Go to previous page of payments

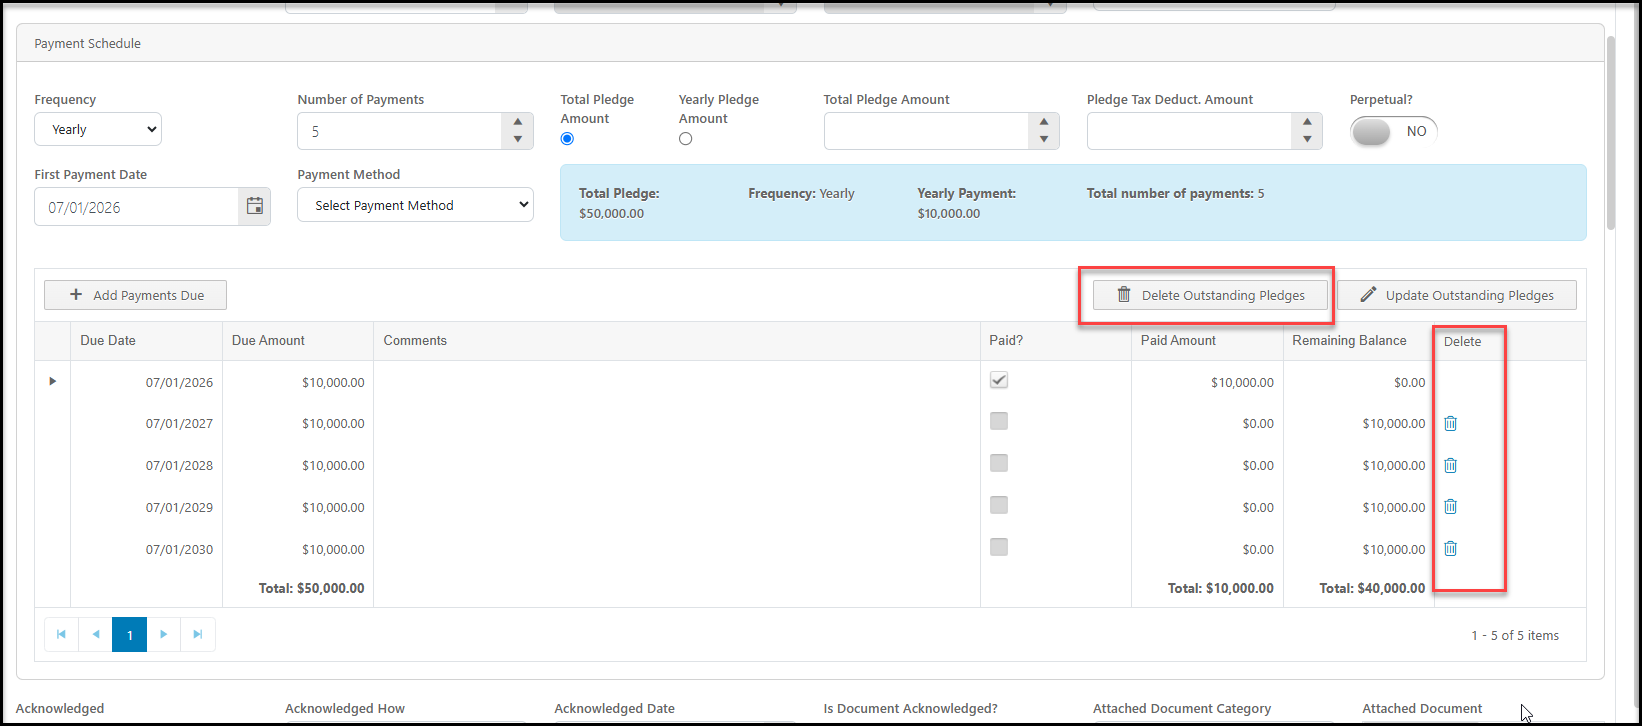click(96, 635)
